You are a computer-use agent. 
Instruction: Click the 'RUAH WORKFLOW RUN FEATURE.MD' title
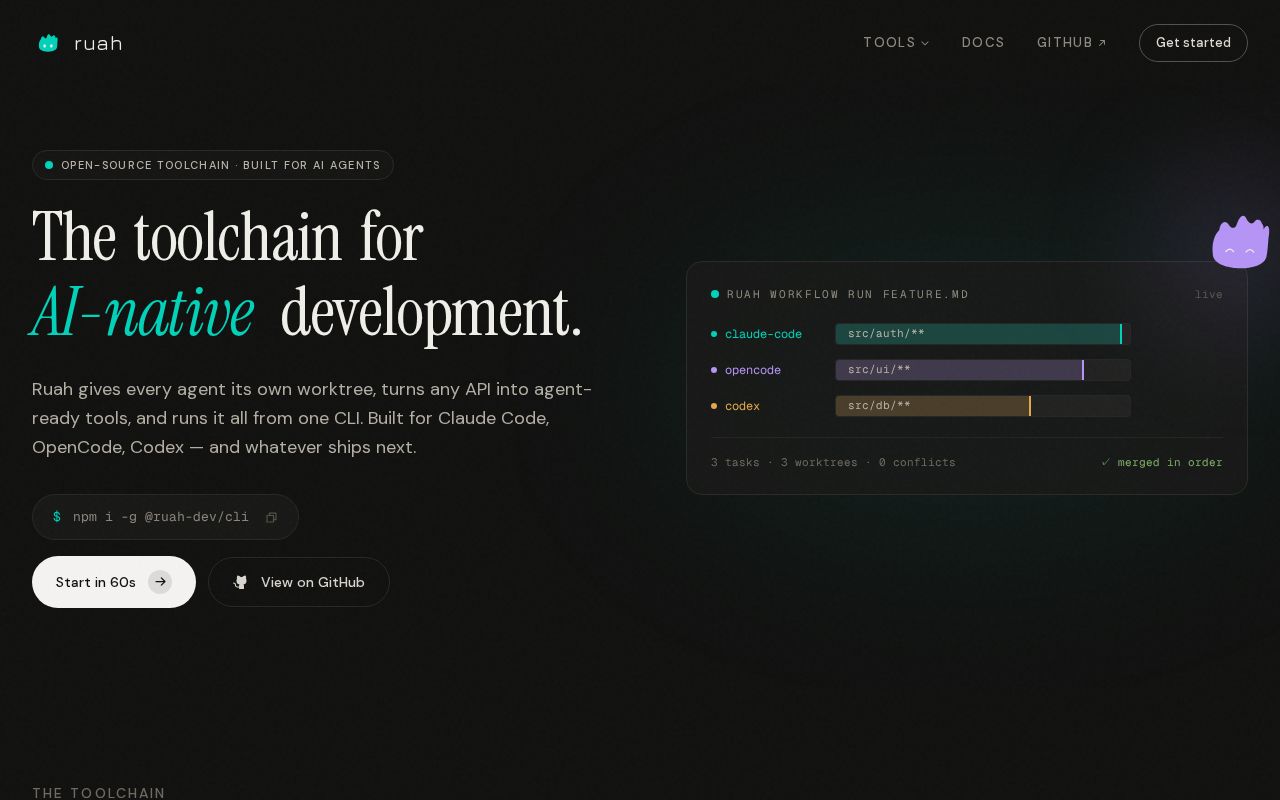[848, 294]
